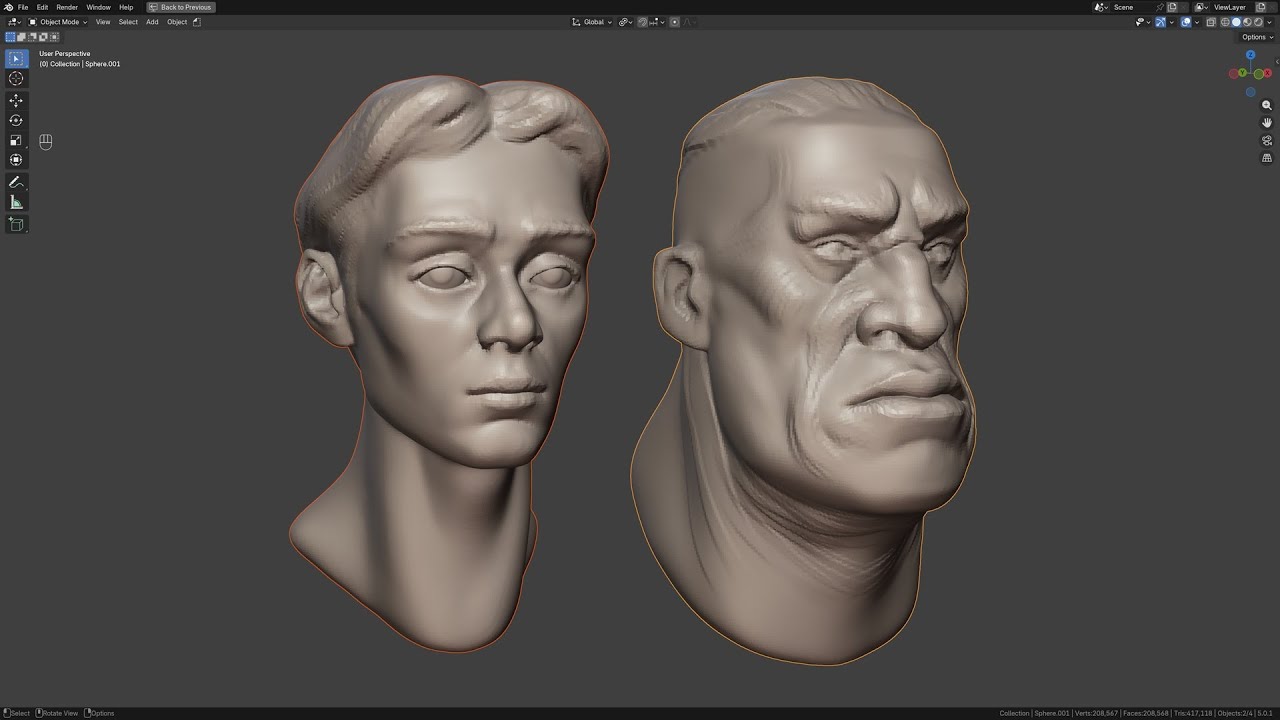Screen dimensions: 1280x720
Task: Click the red X axis on gizmo
Action: (x=1267, y=73)
